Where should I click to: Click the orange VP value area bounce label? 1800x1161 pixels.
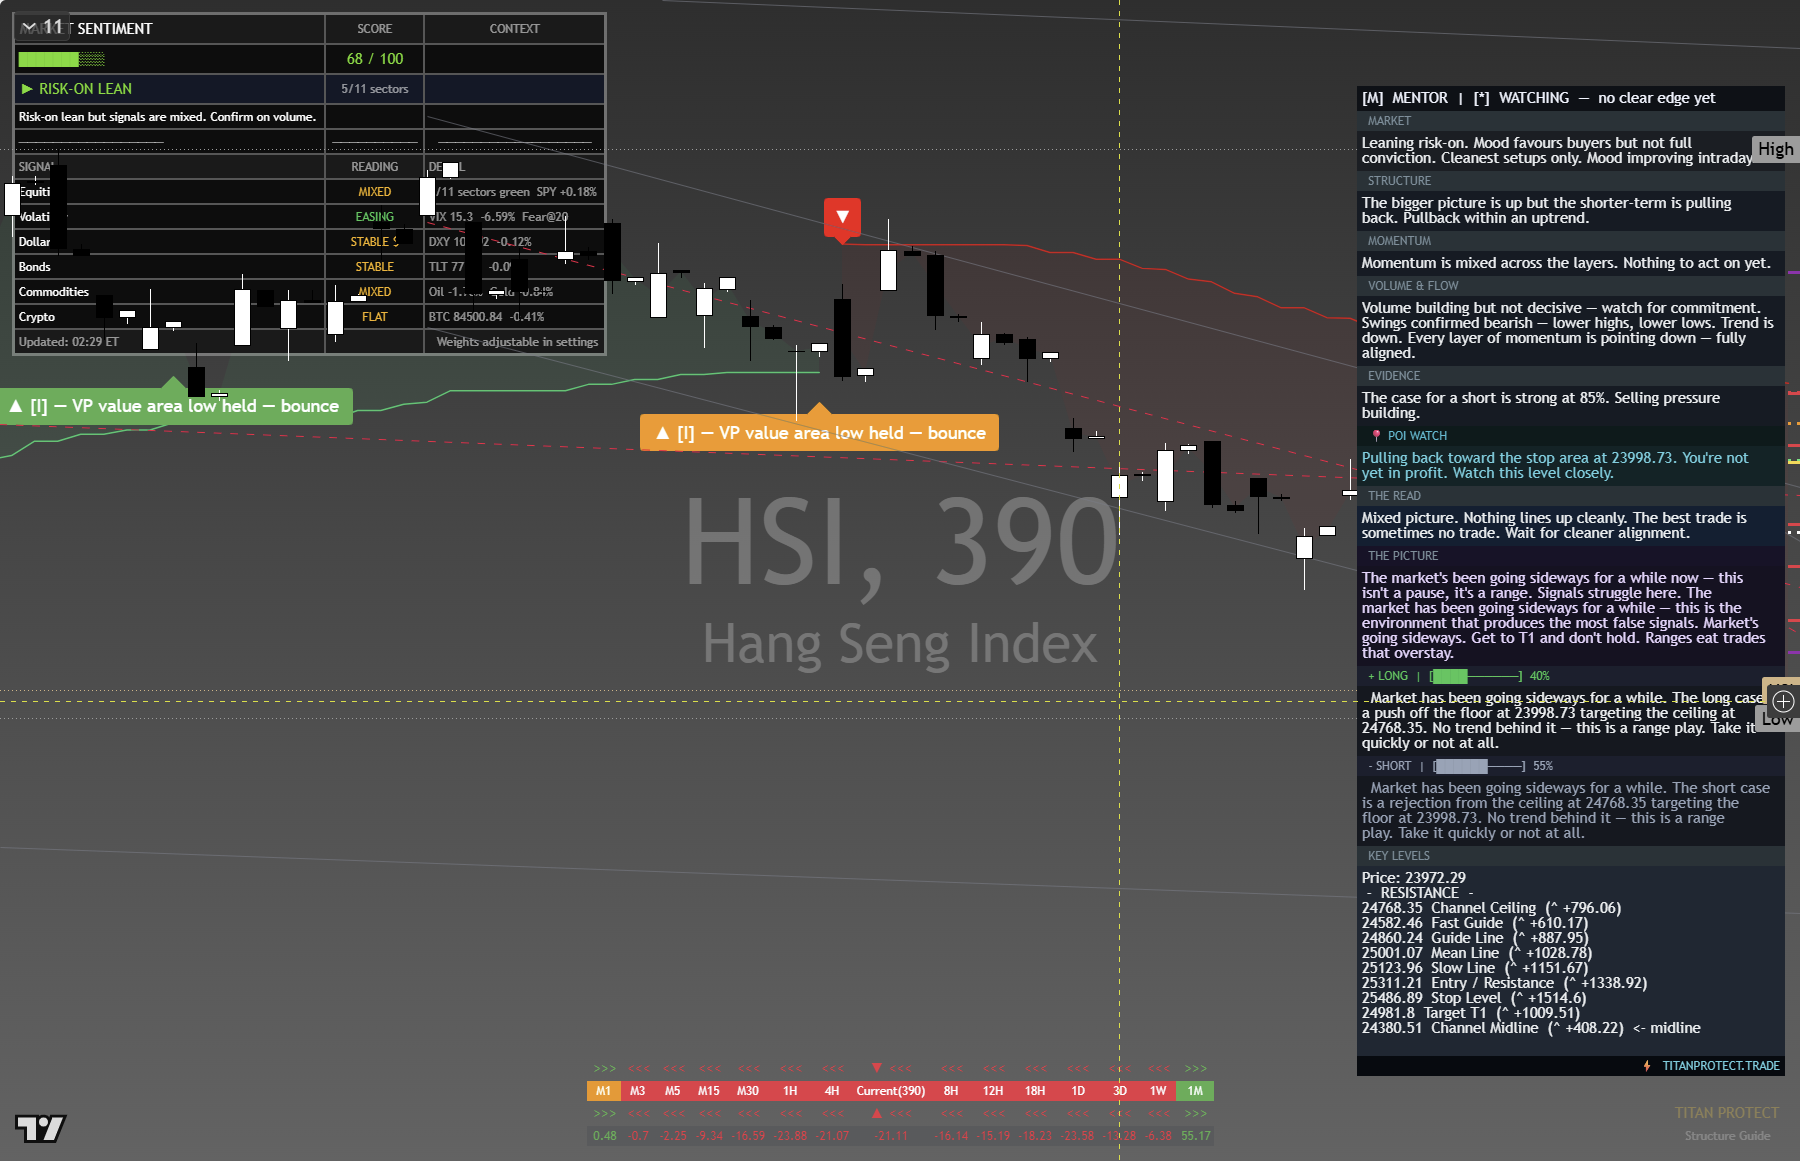pos(819,433)
